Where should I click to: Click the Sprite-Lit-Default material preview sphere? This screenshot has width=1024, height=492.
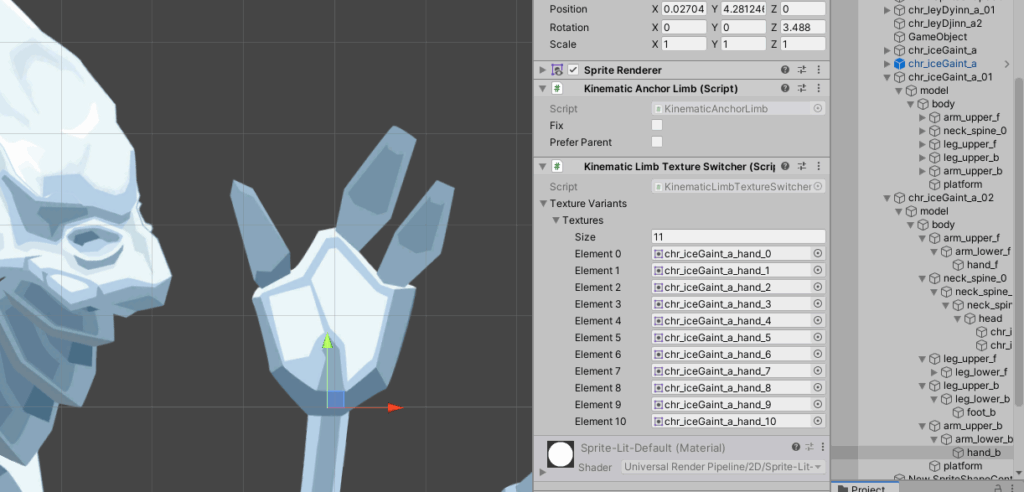coord(561,456)
